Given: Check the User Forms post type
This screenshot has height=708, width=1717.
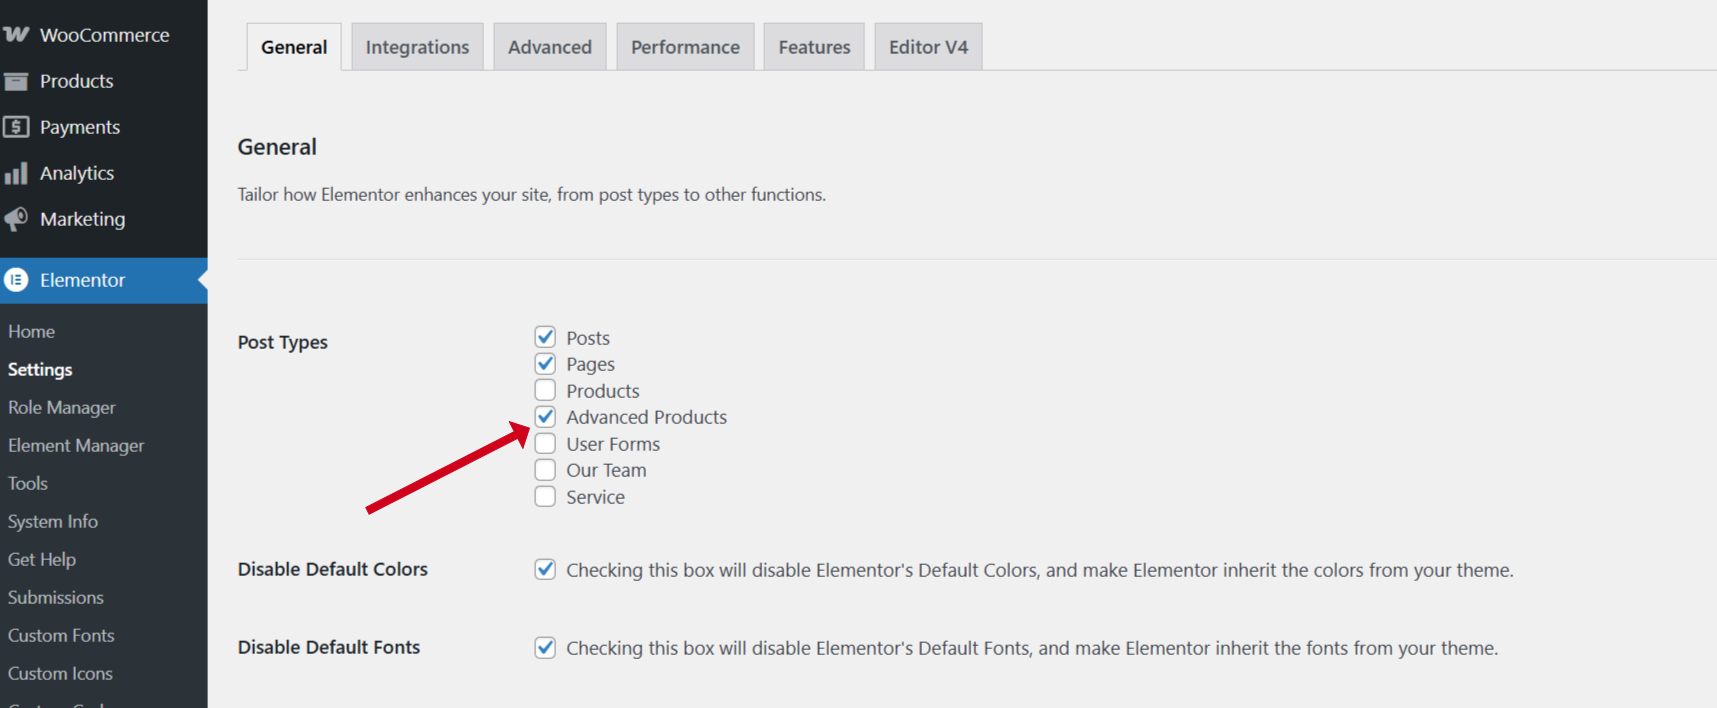Looking at the screenshot, I should (545, 443).
